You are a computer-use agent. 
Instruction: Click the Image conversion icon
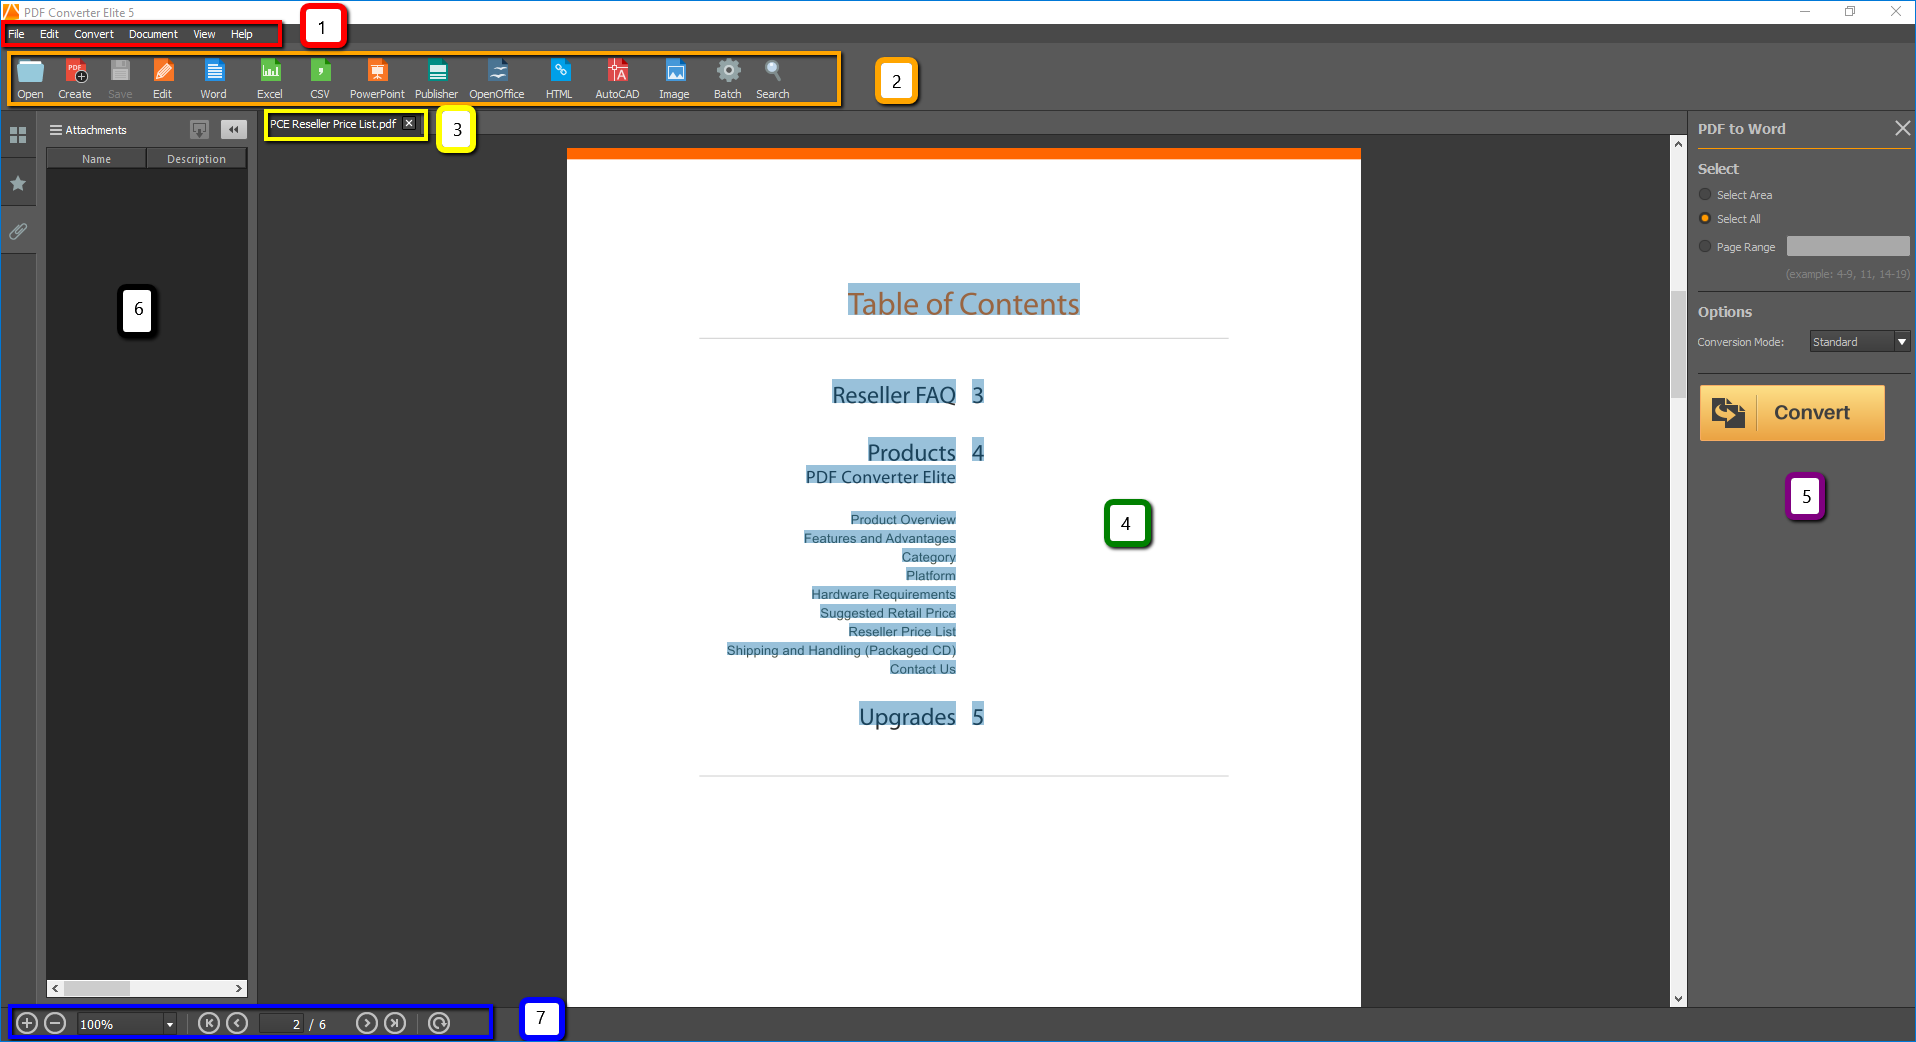point(675,79)
